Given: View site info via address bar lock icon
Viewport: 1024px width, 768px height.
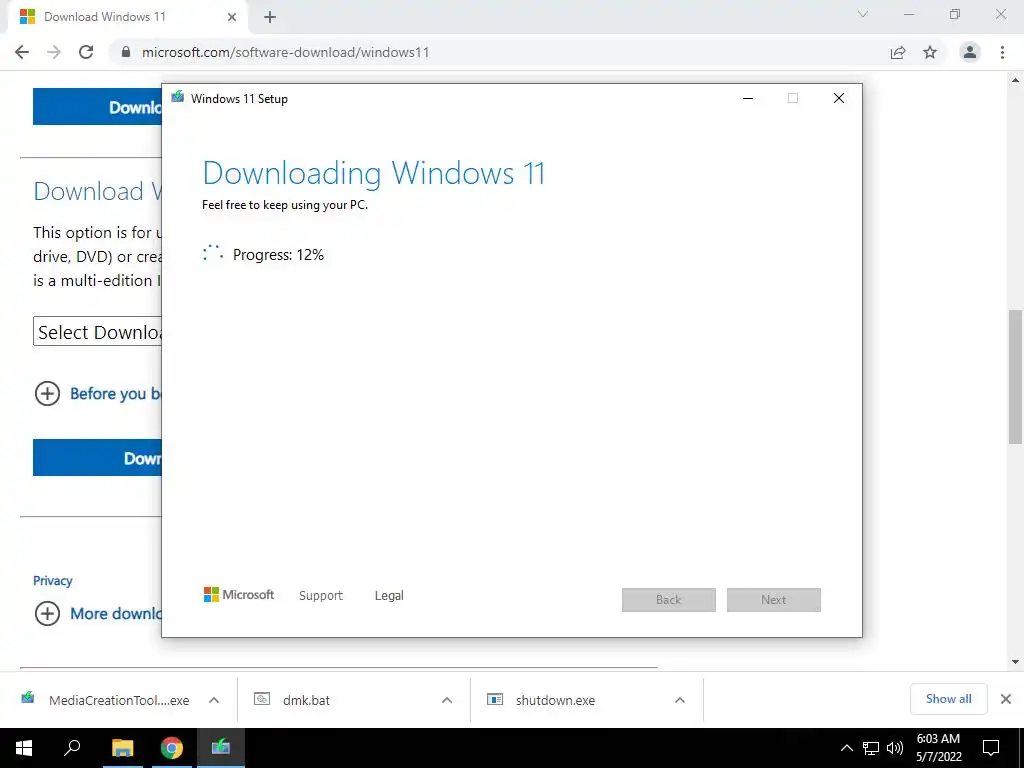Looking at the screenshot, I should (127, 52).
